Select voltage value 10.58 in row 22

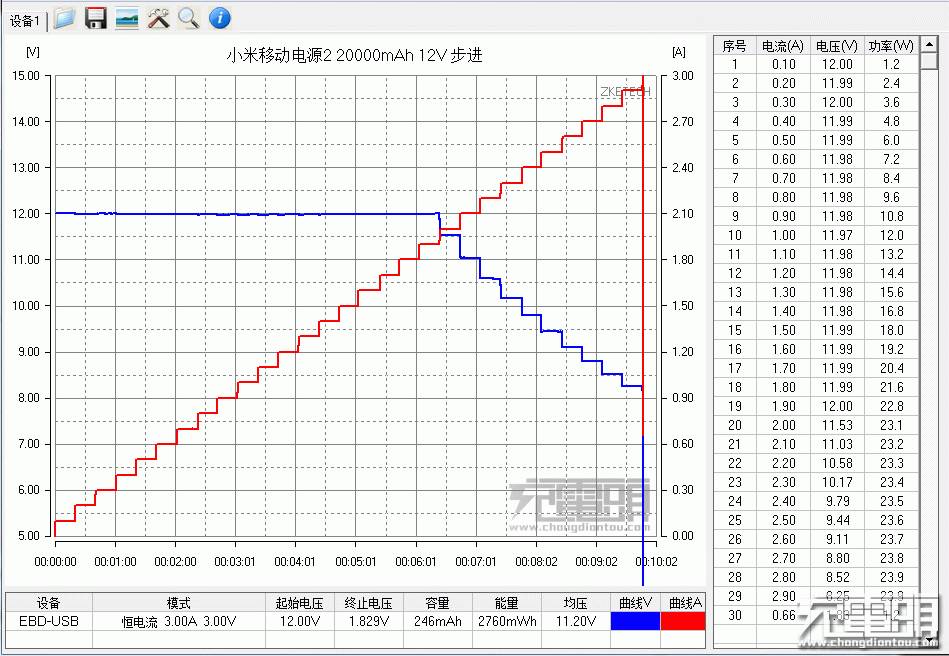837,464
